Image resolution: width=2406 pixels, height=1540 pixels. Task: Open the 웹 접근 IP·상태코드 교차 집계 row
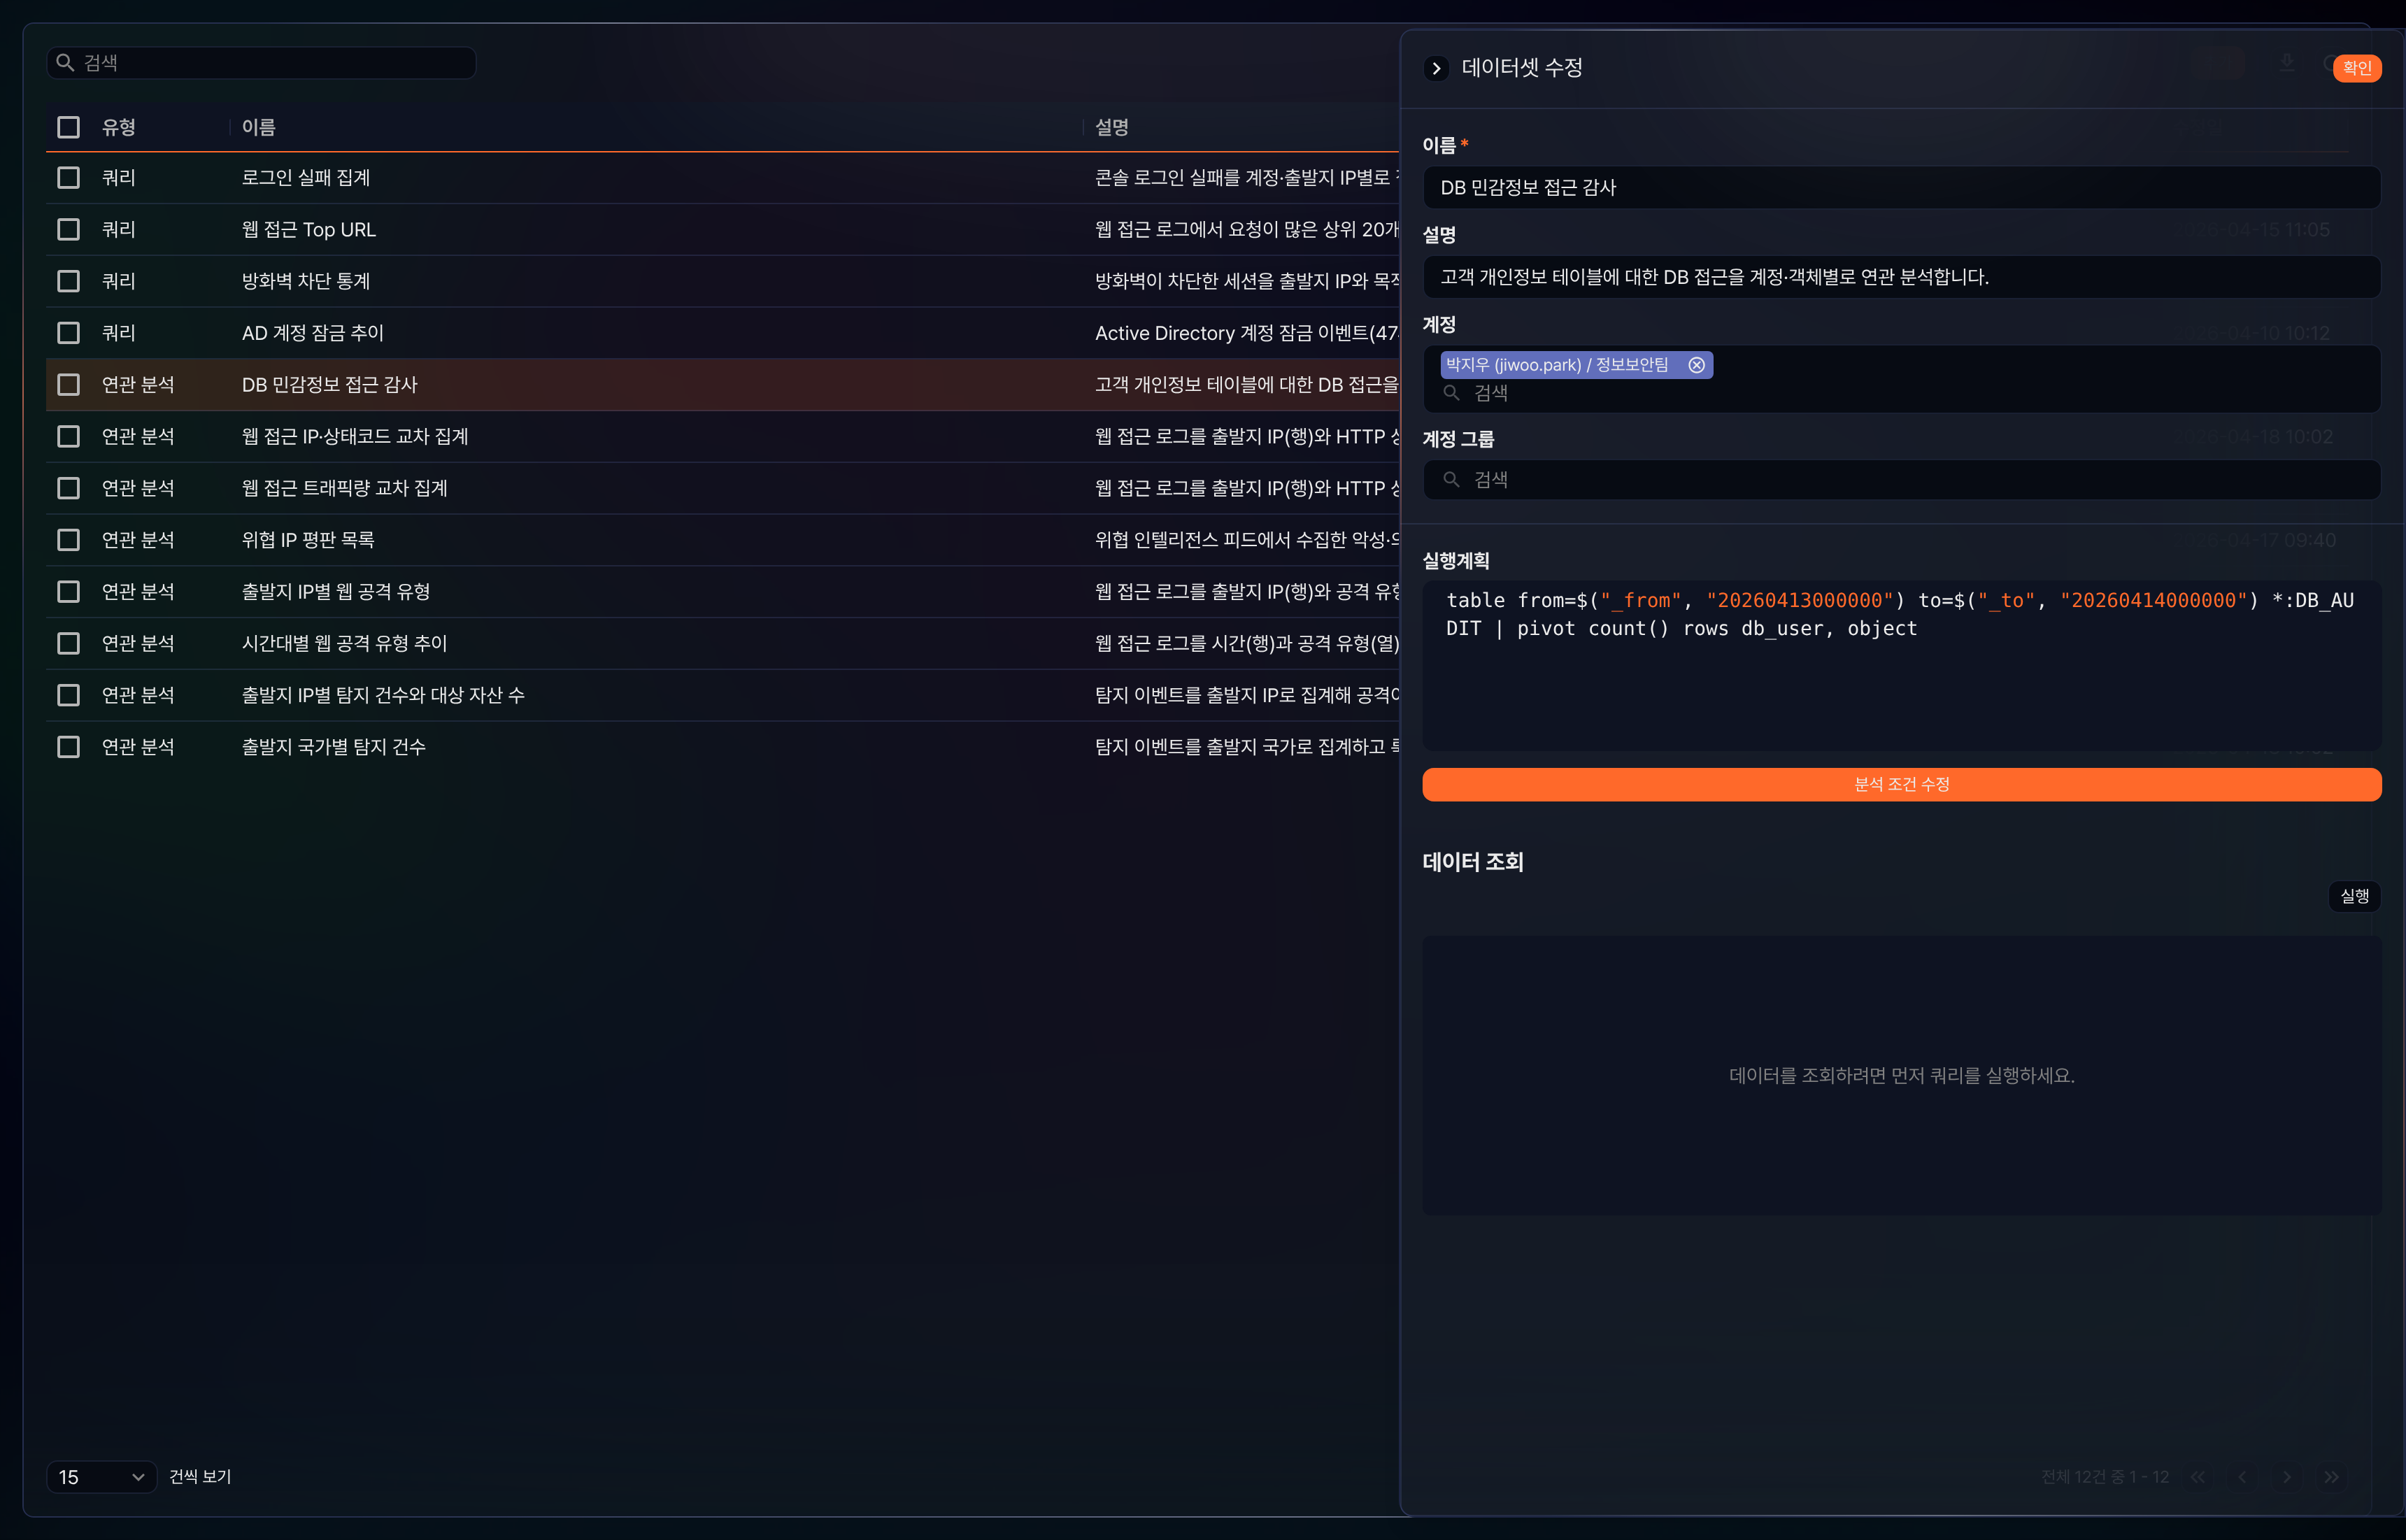point(722,437)
